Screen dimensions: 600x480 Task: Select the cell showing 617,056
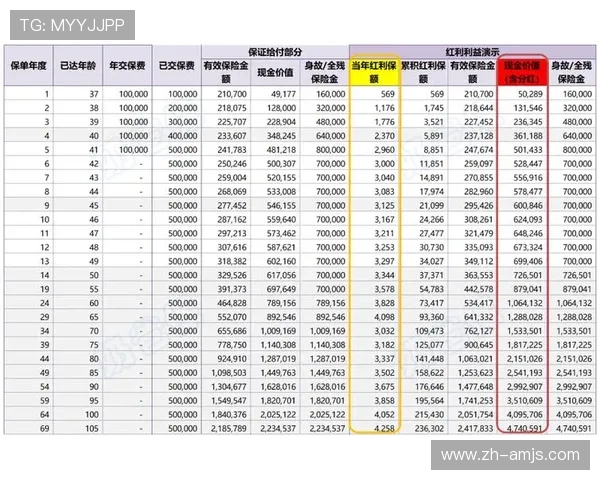[275, 275]
